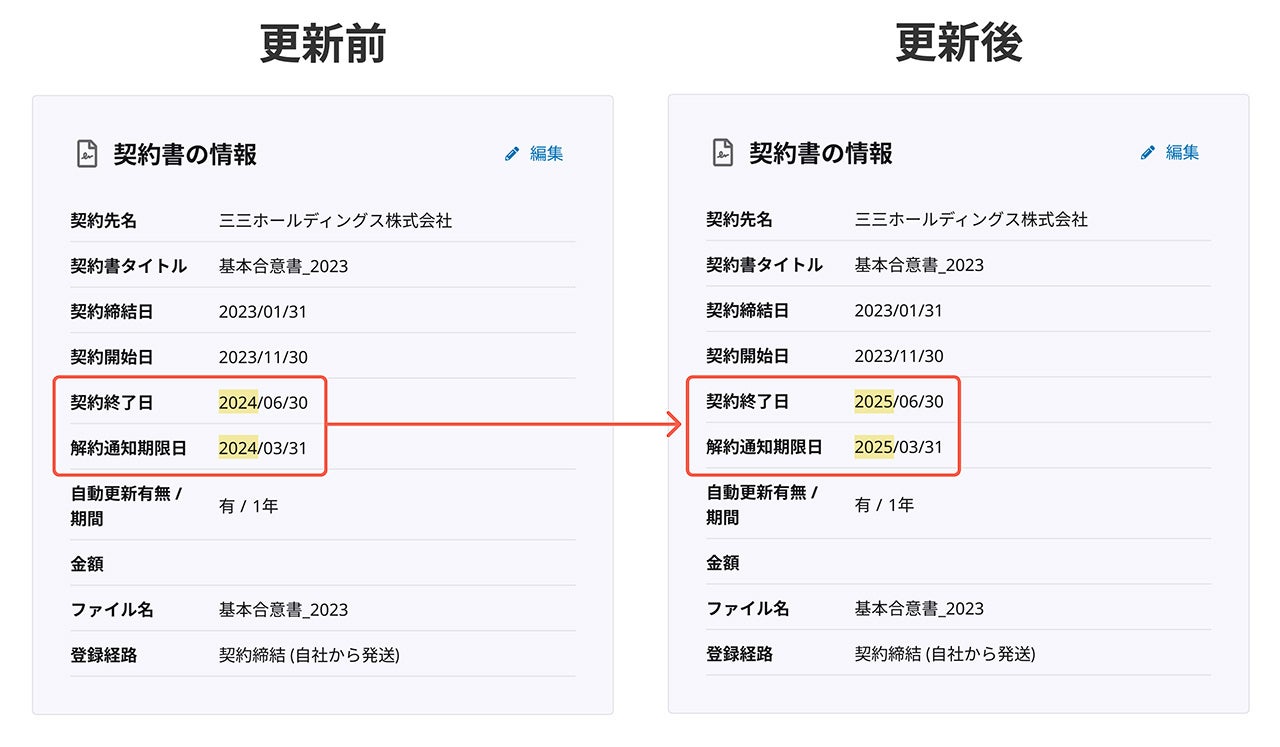This screenshot has height=747, width=1280.
Task: Click the 契約先名 label in 更新前 panel
Action: (x=103, y=220)
